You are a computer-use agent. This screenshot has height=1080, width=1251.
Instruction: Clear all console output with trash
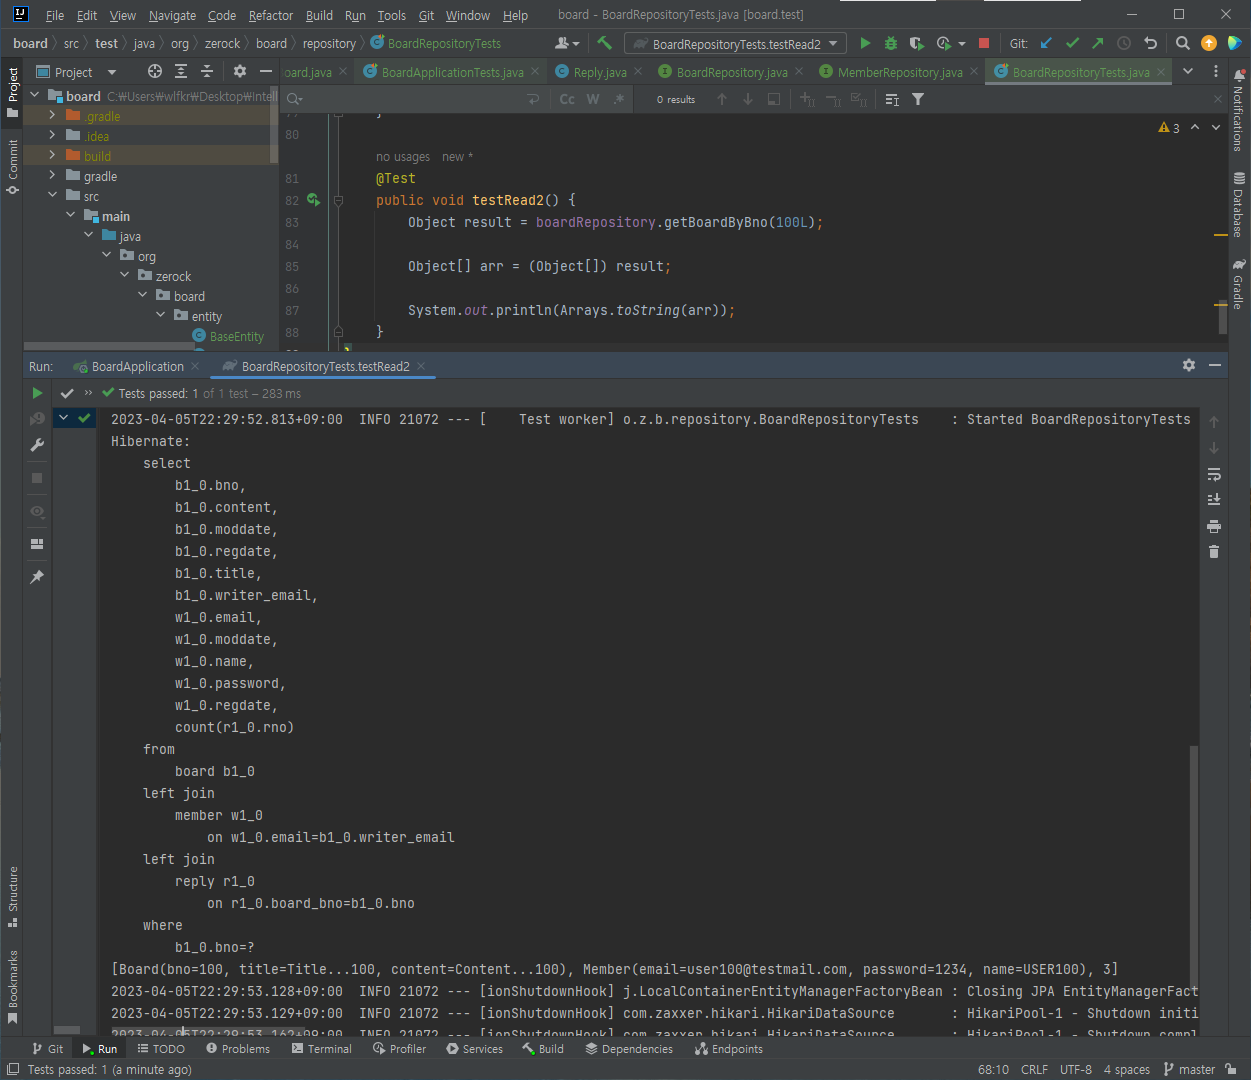pyautogui.click(x=1214, y=552)
